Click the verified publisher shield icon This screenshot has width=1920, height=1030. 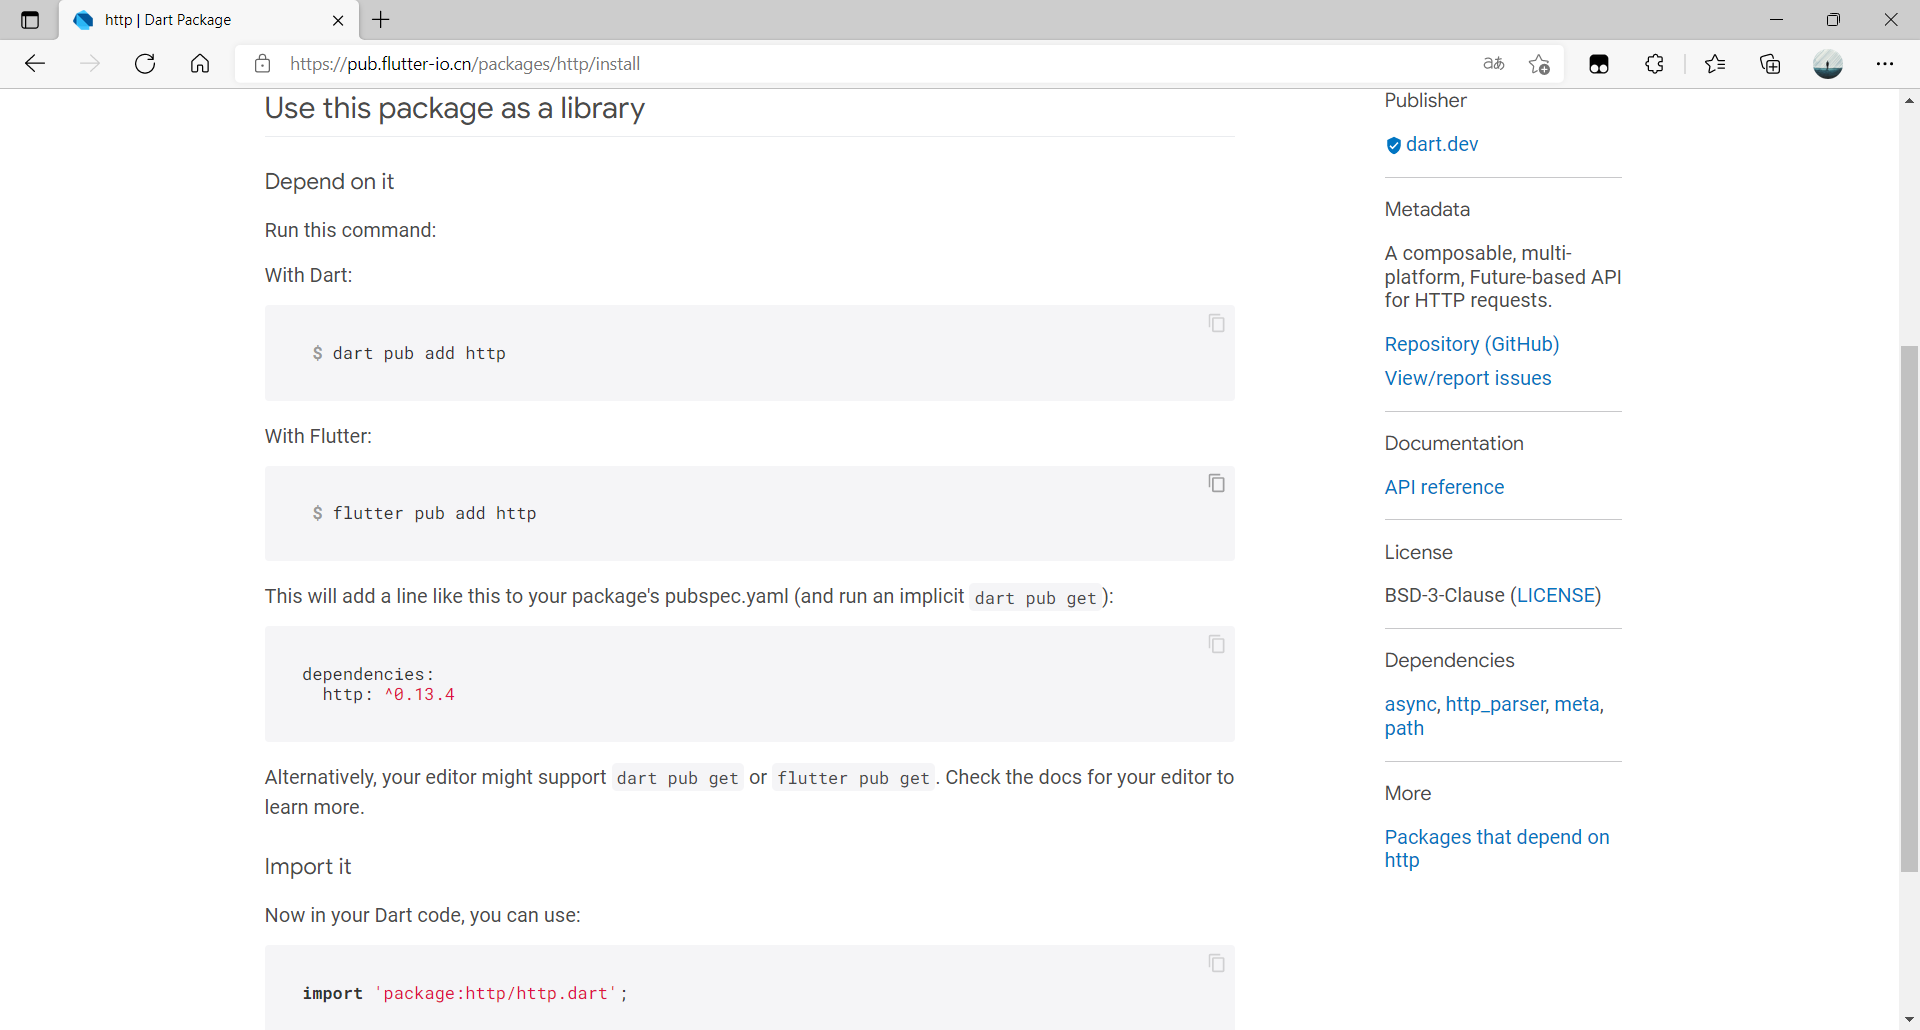(x=1394, y=145)
